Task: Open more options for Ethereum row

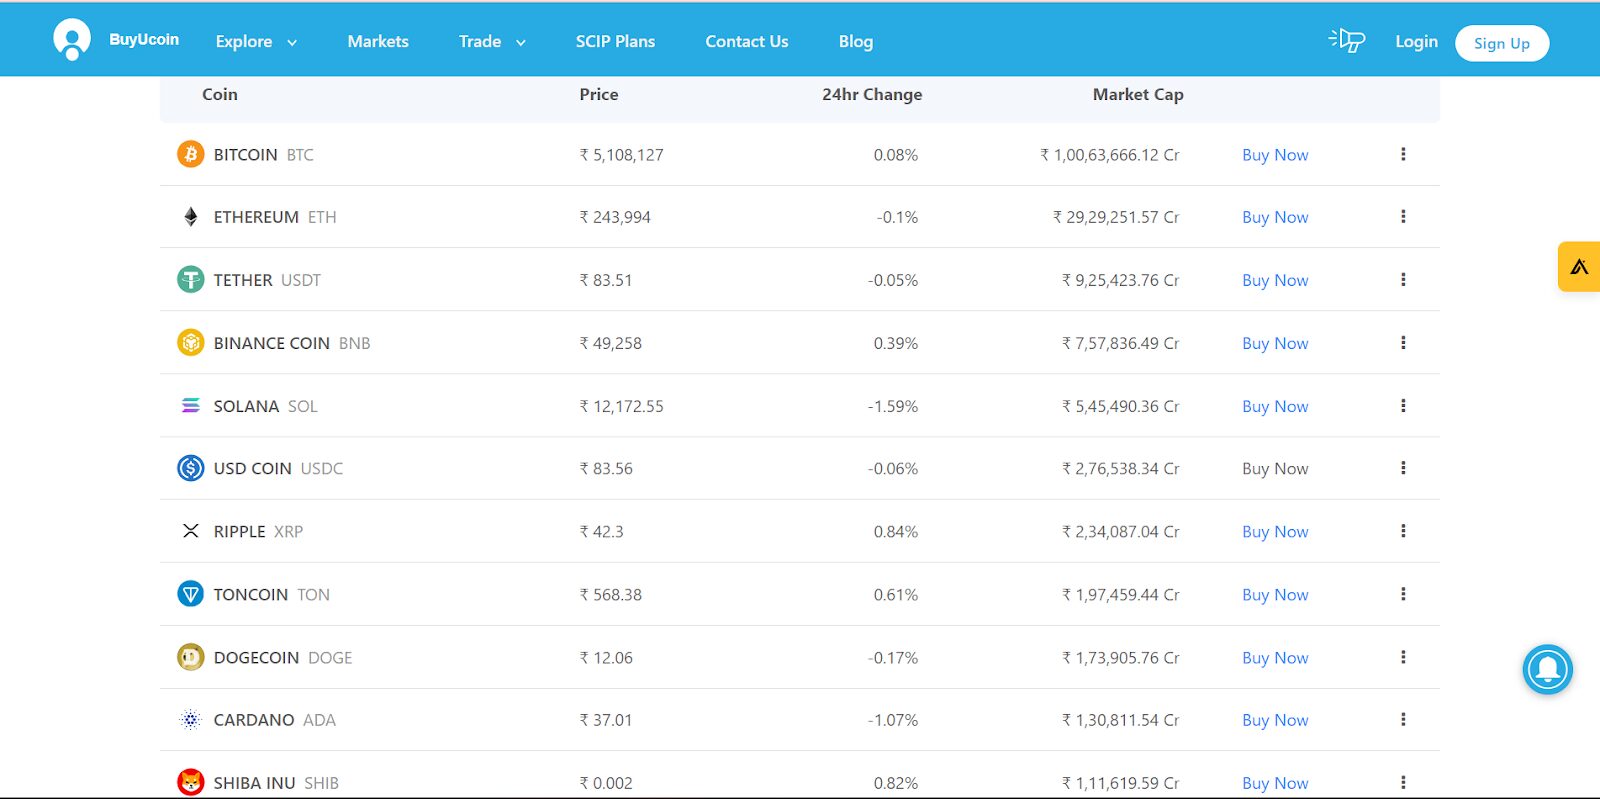Action: [x=1403, y=217]
